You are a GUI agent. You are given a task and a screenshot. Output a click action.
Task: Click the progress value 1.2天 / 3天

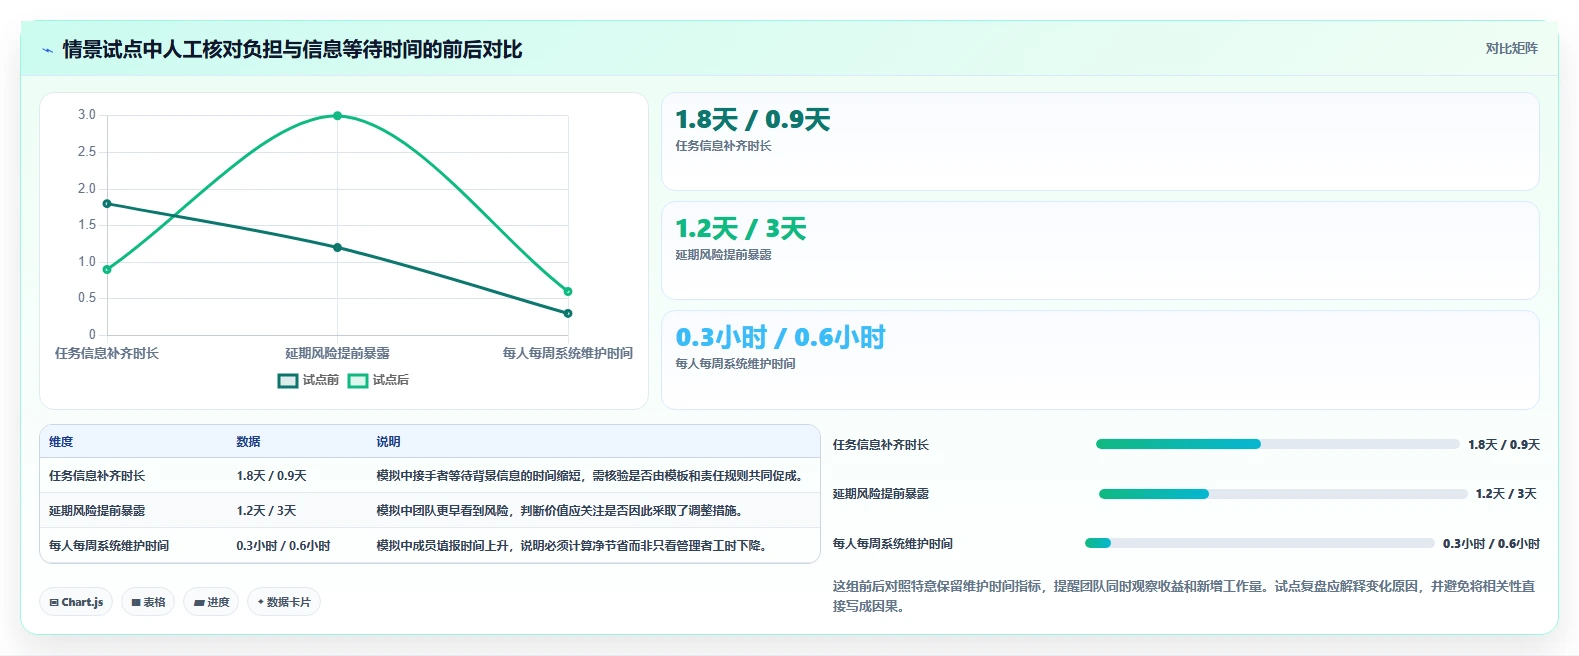1506,494
